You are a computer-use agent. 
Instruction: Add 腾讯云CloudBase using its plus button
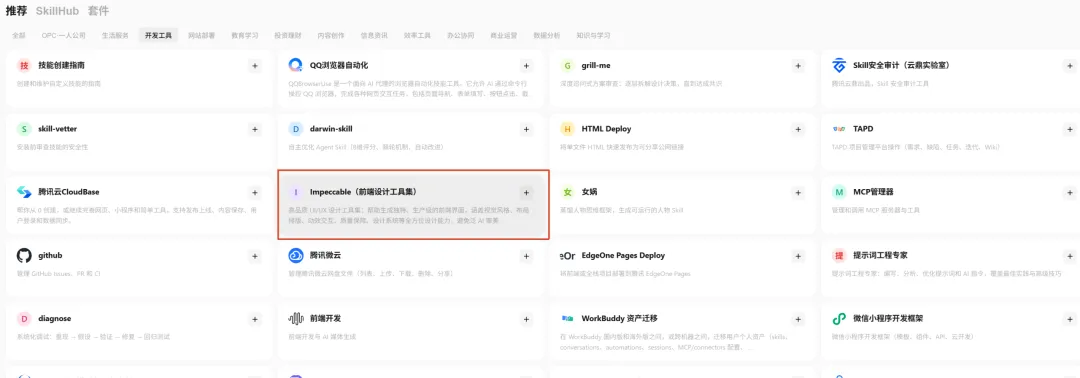tap(255, 193)
